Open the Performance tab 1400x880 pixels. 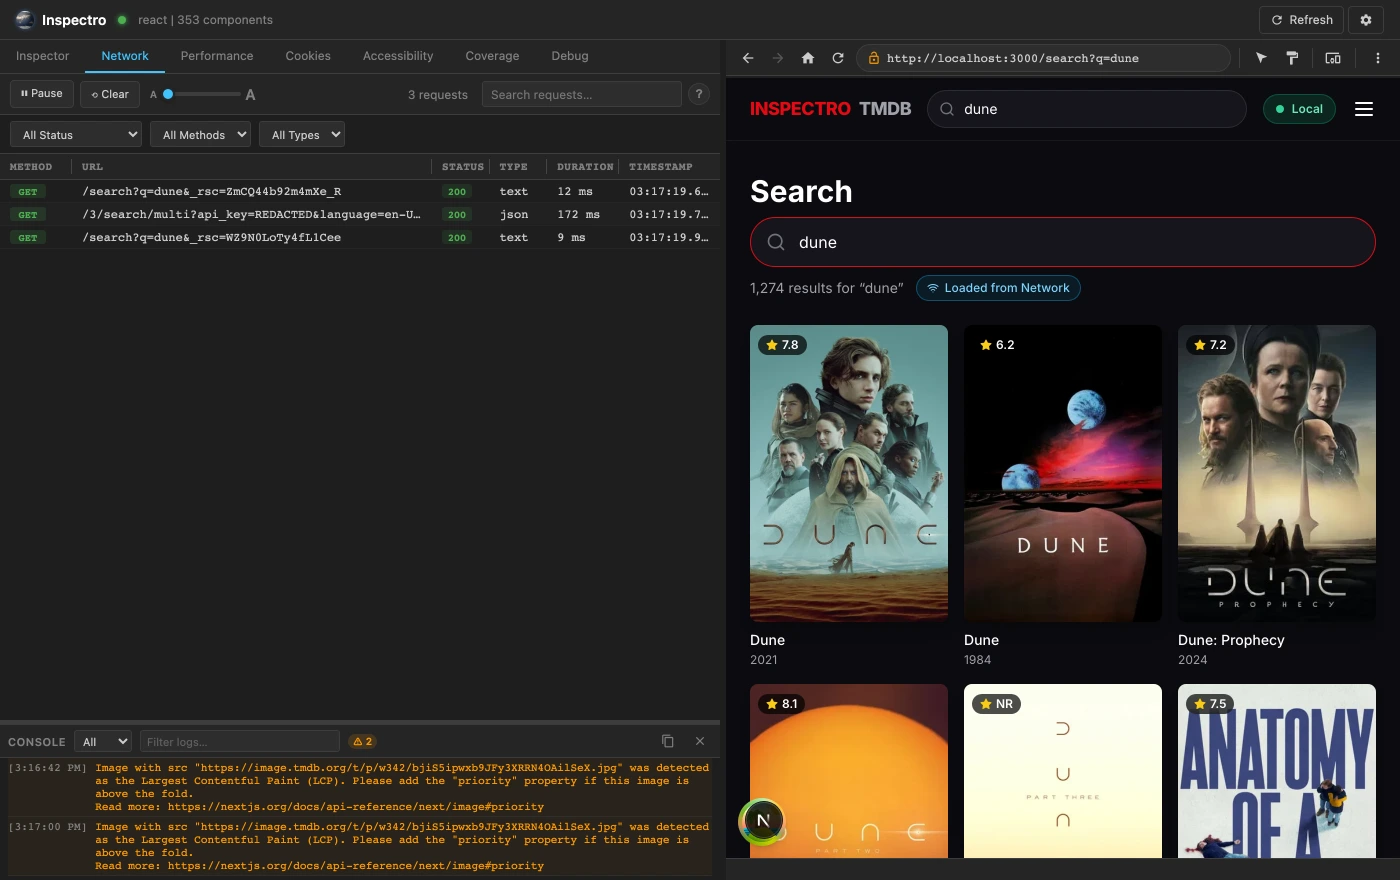coord(217,56)
